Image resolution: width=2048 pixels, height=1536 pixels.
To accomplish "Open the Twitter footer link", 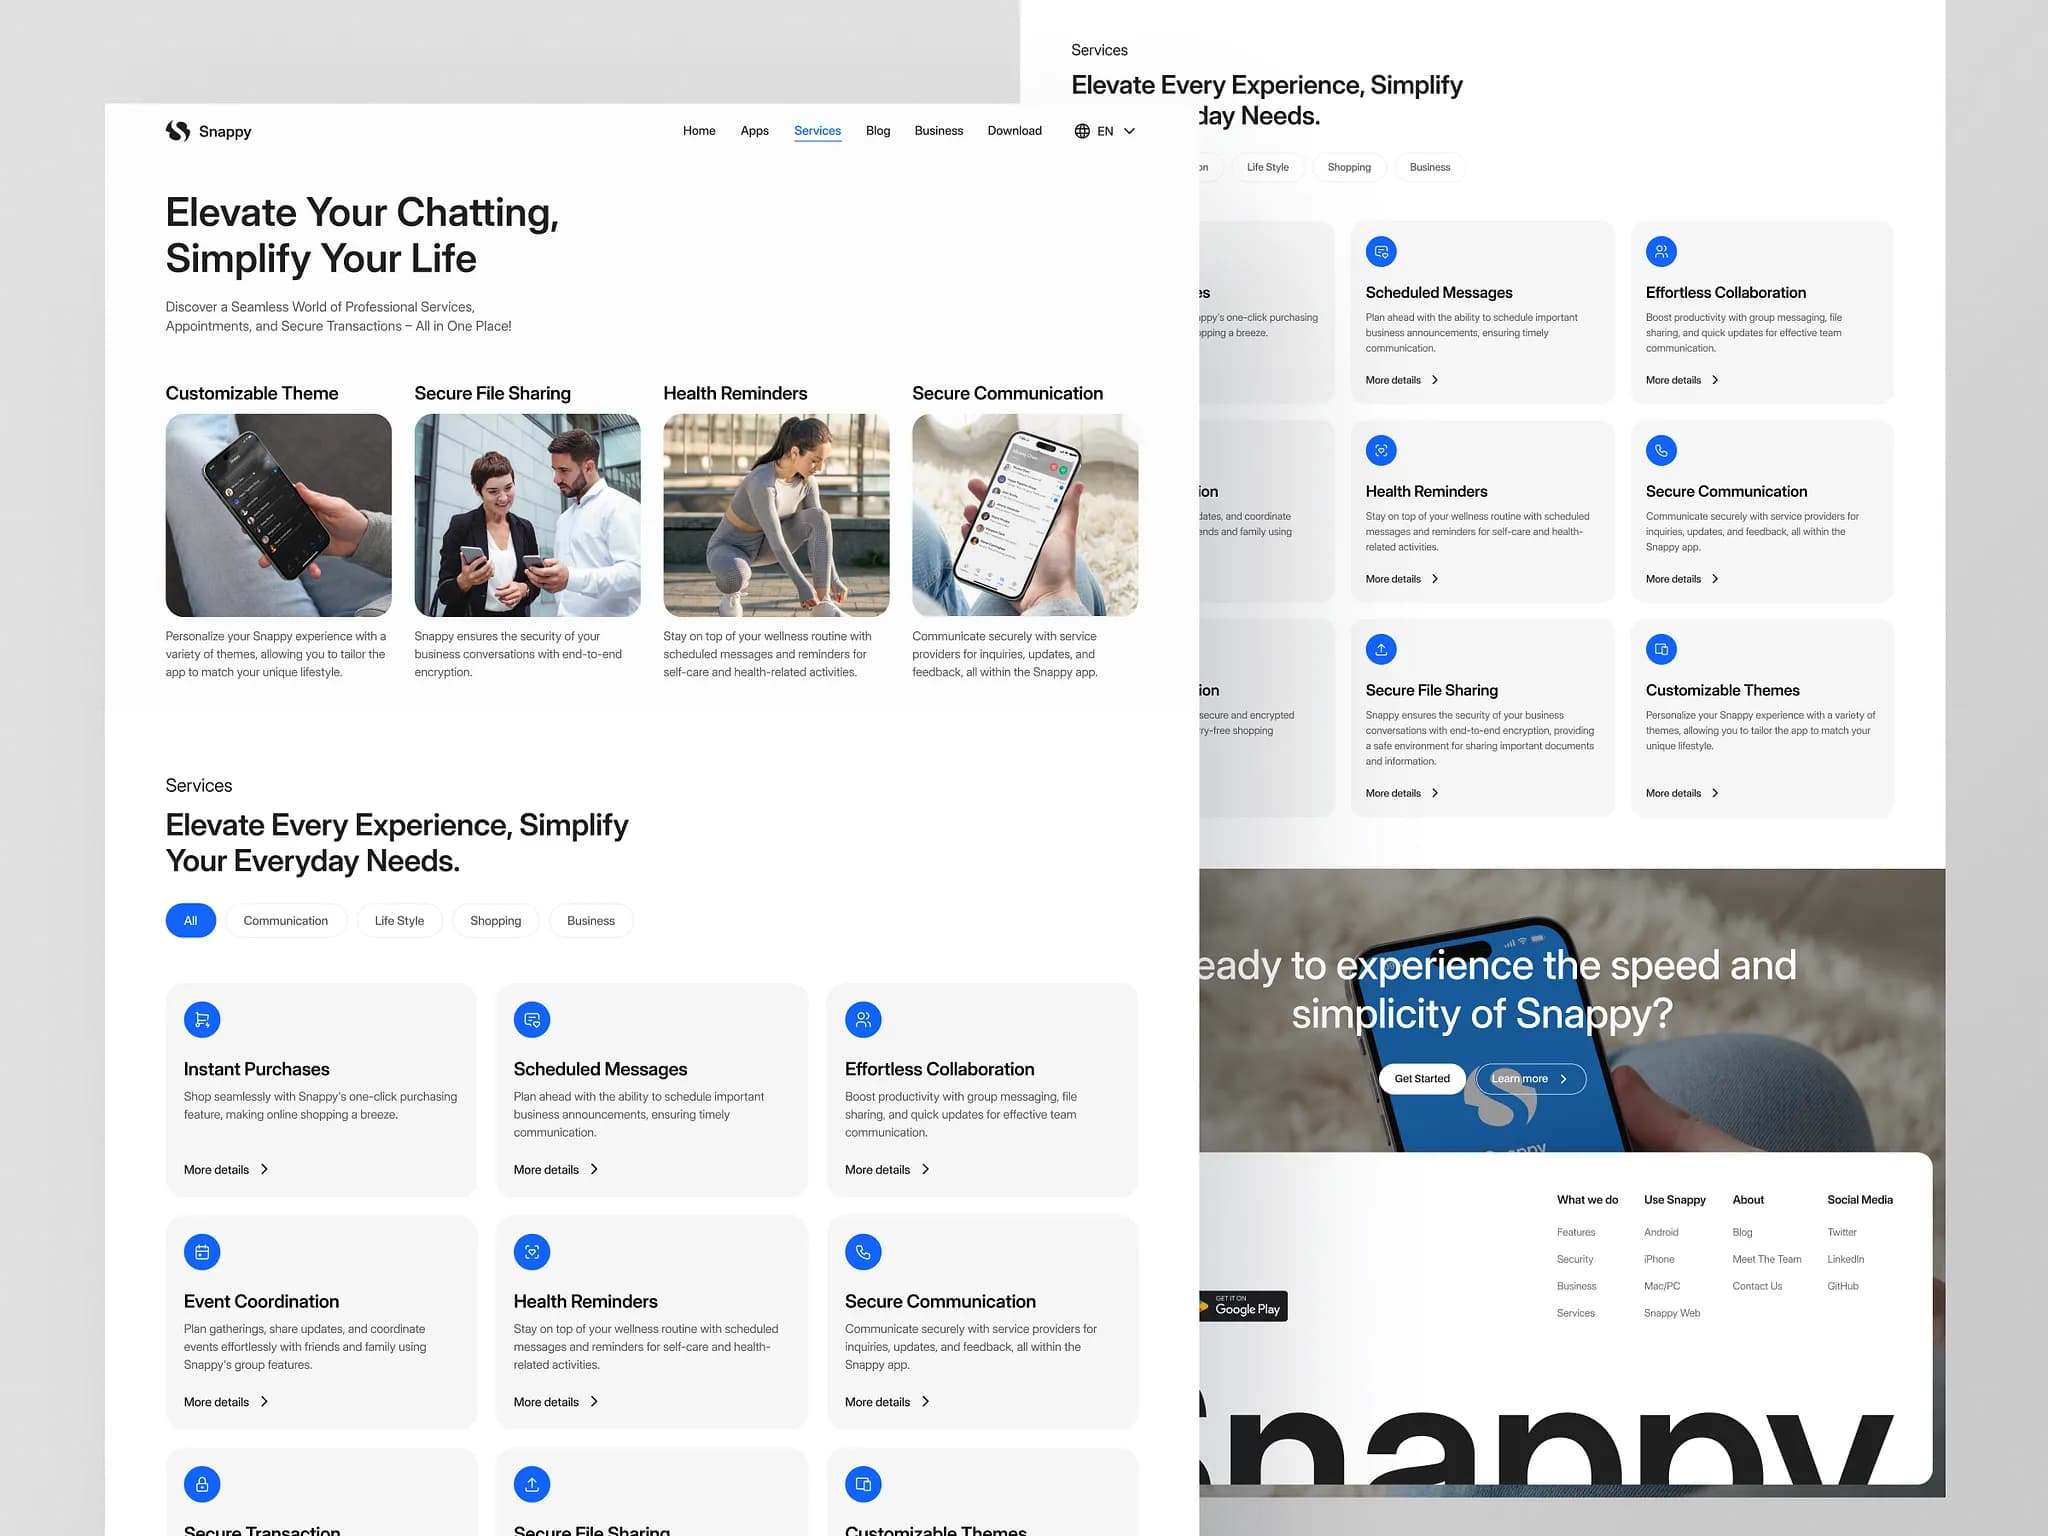I will [x=1842, y=1232].
